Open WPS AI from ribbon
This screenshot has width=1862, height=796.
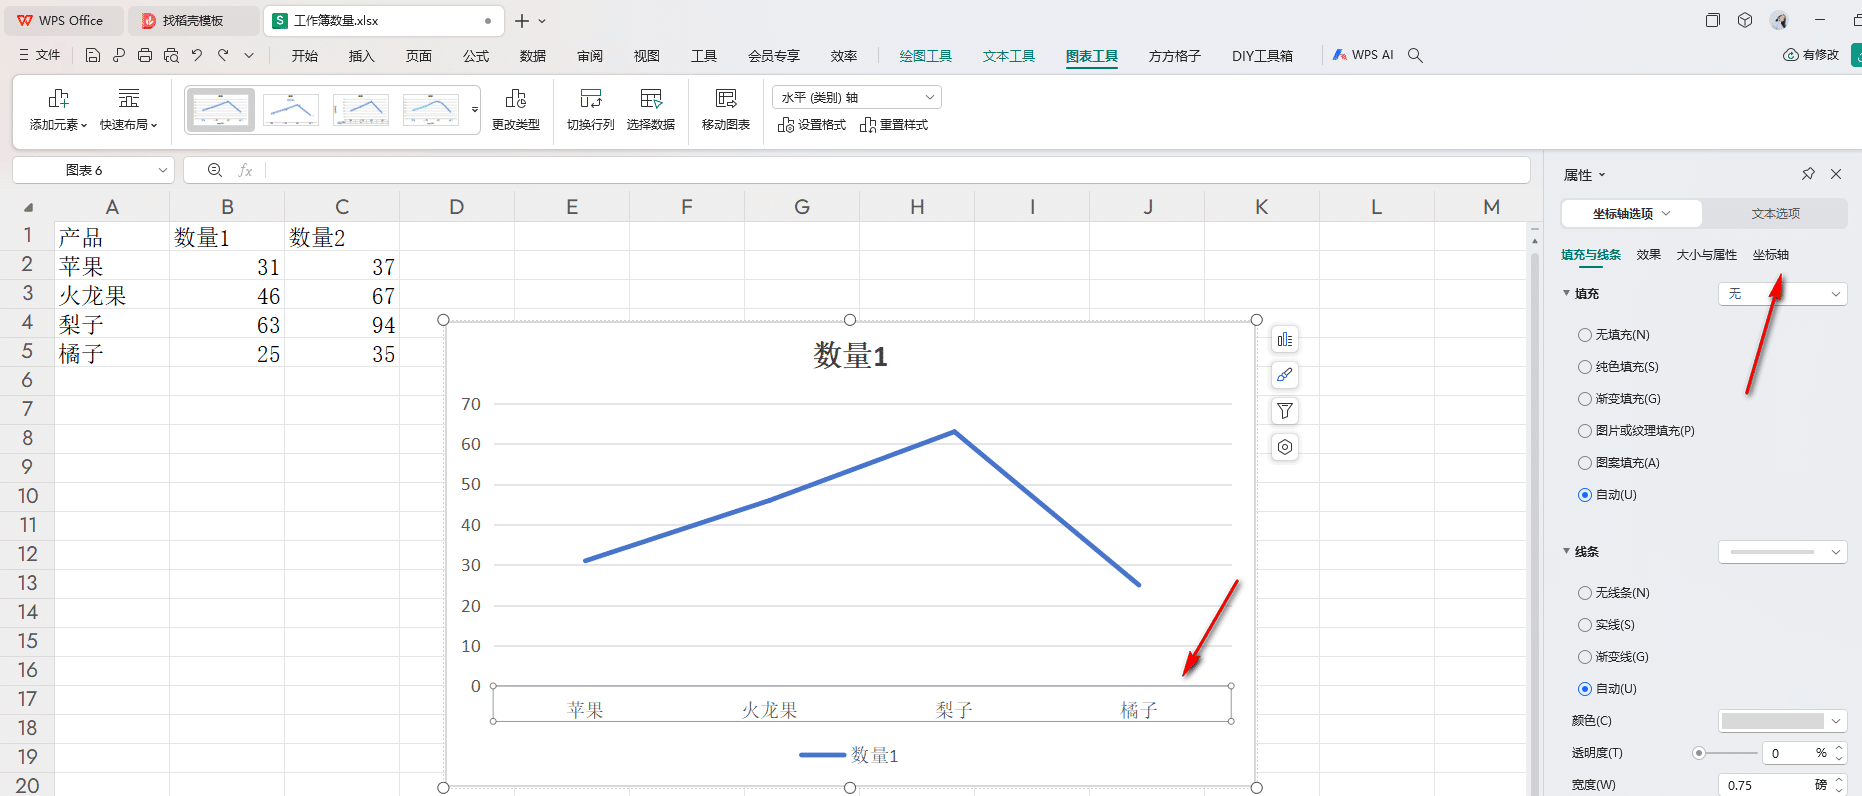(1363, 56)
